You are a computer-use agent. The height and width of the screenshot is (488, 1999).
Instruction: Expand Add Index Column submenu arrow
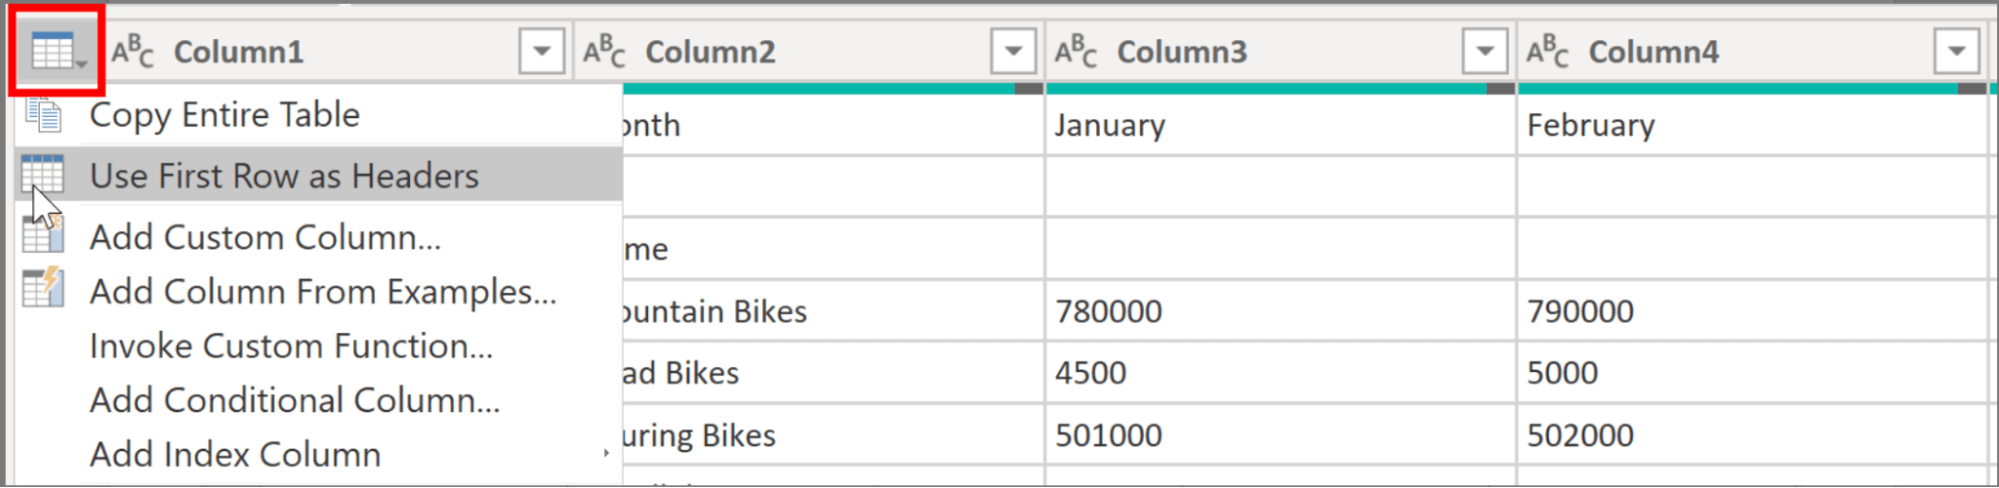point(606,454)
